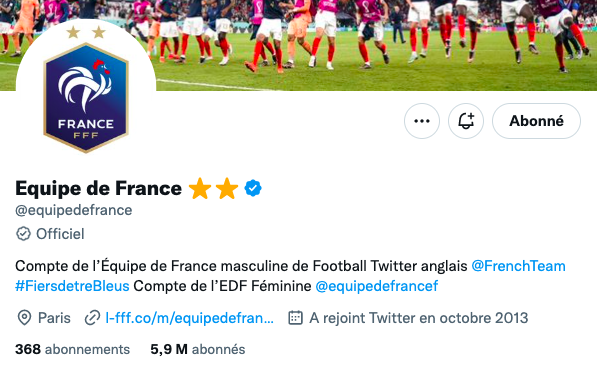Open the #FiersdetreBleus hashtag
The height and width of the screenshot is (366, 597).
coord(72,286)
